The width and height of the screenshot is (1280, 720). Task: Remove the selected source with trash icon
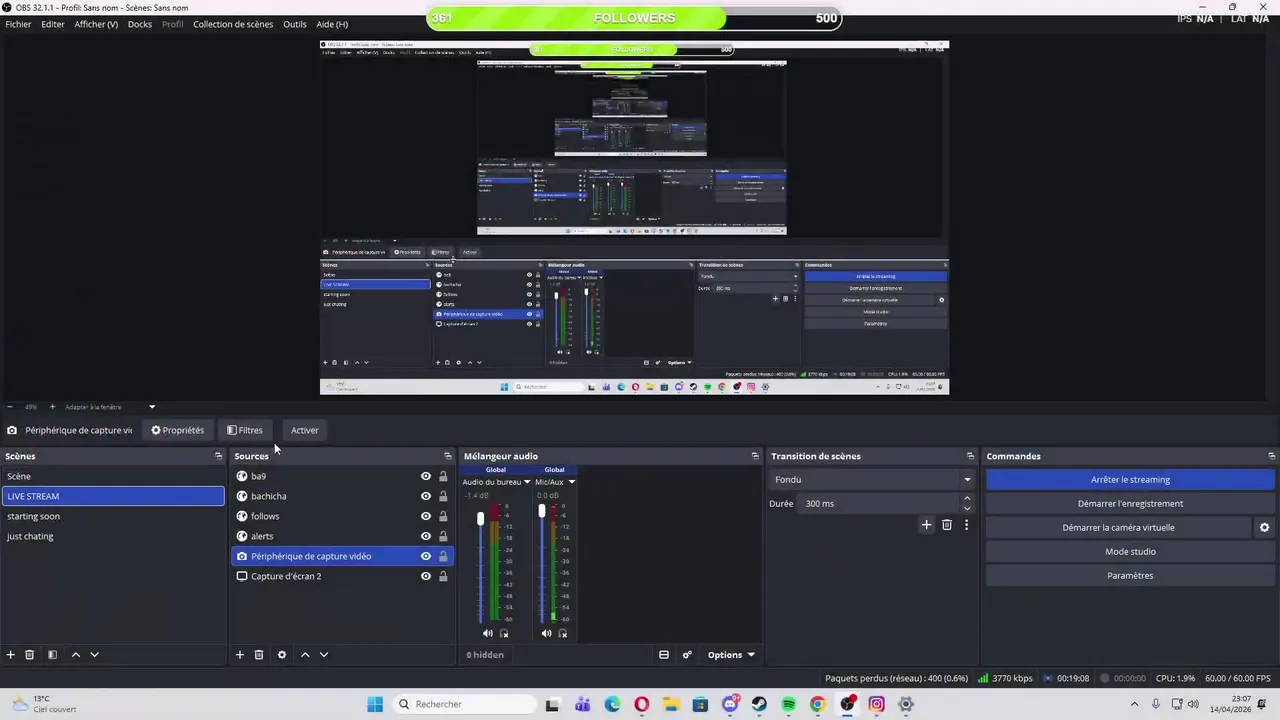[x=259, y=655]
